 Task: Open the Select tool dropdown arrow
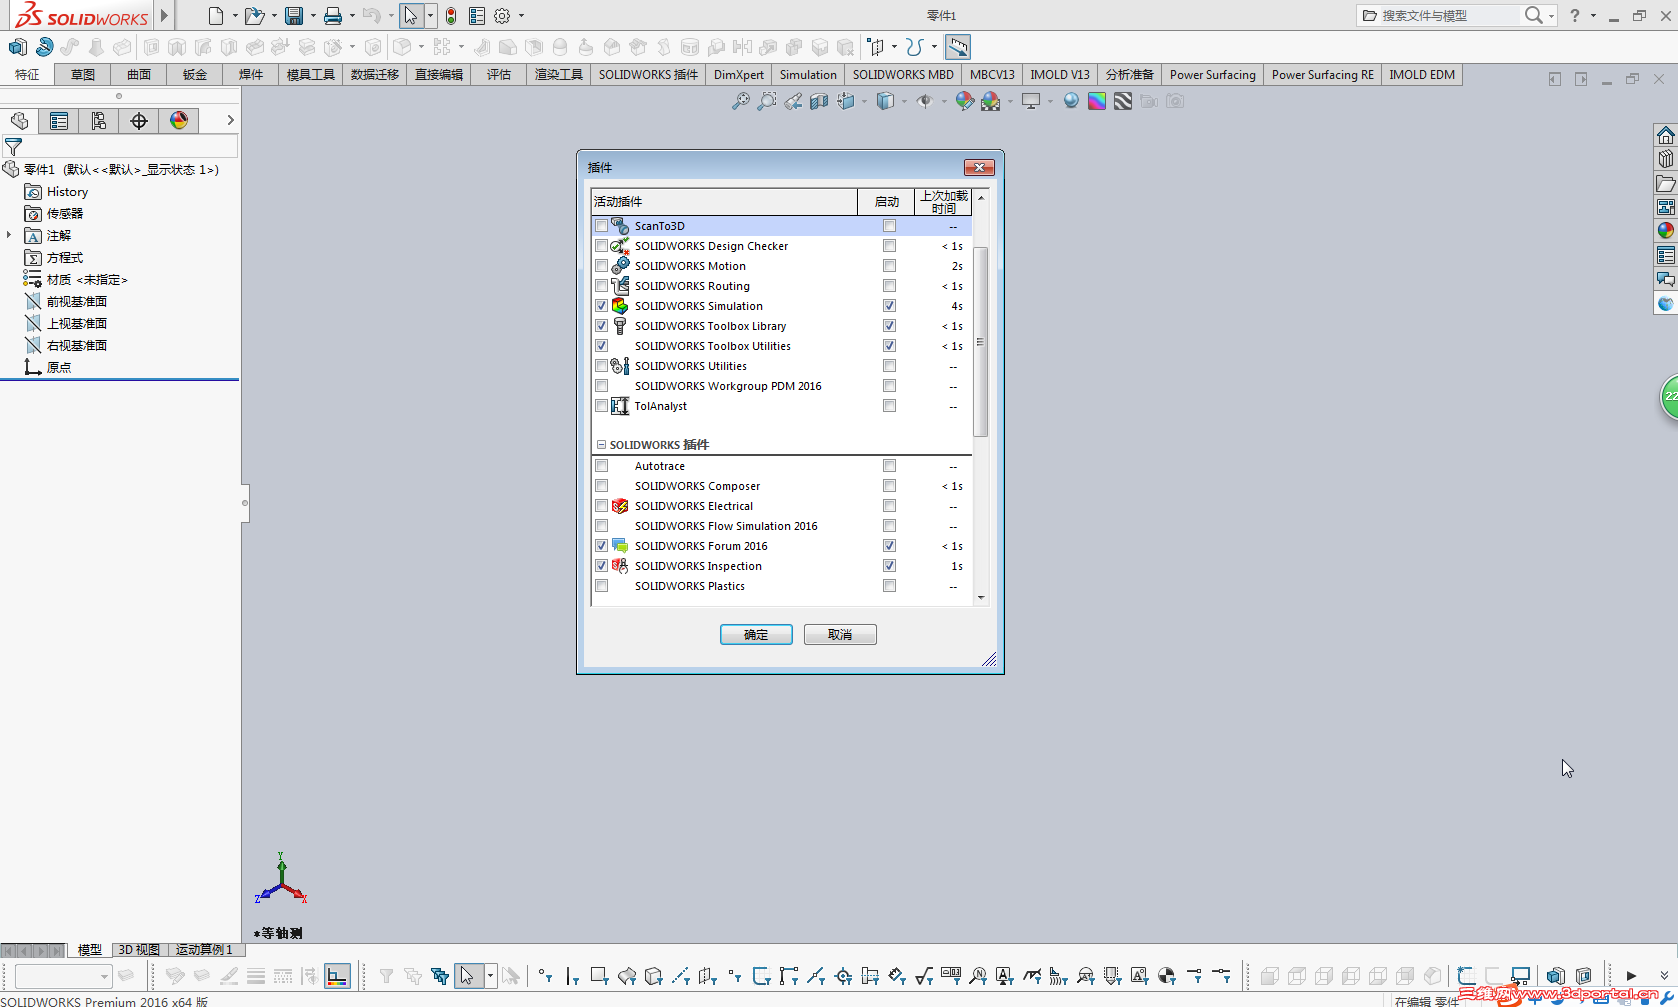click(x=430, y=16)
